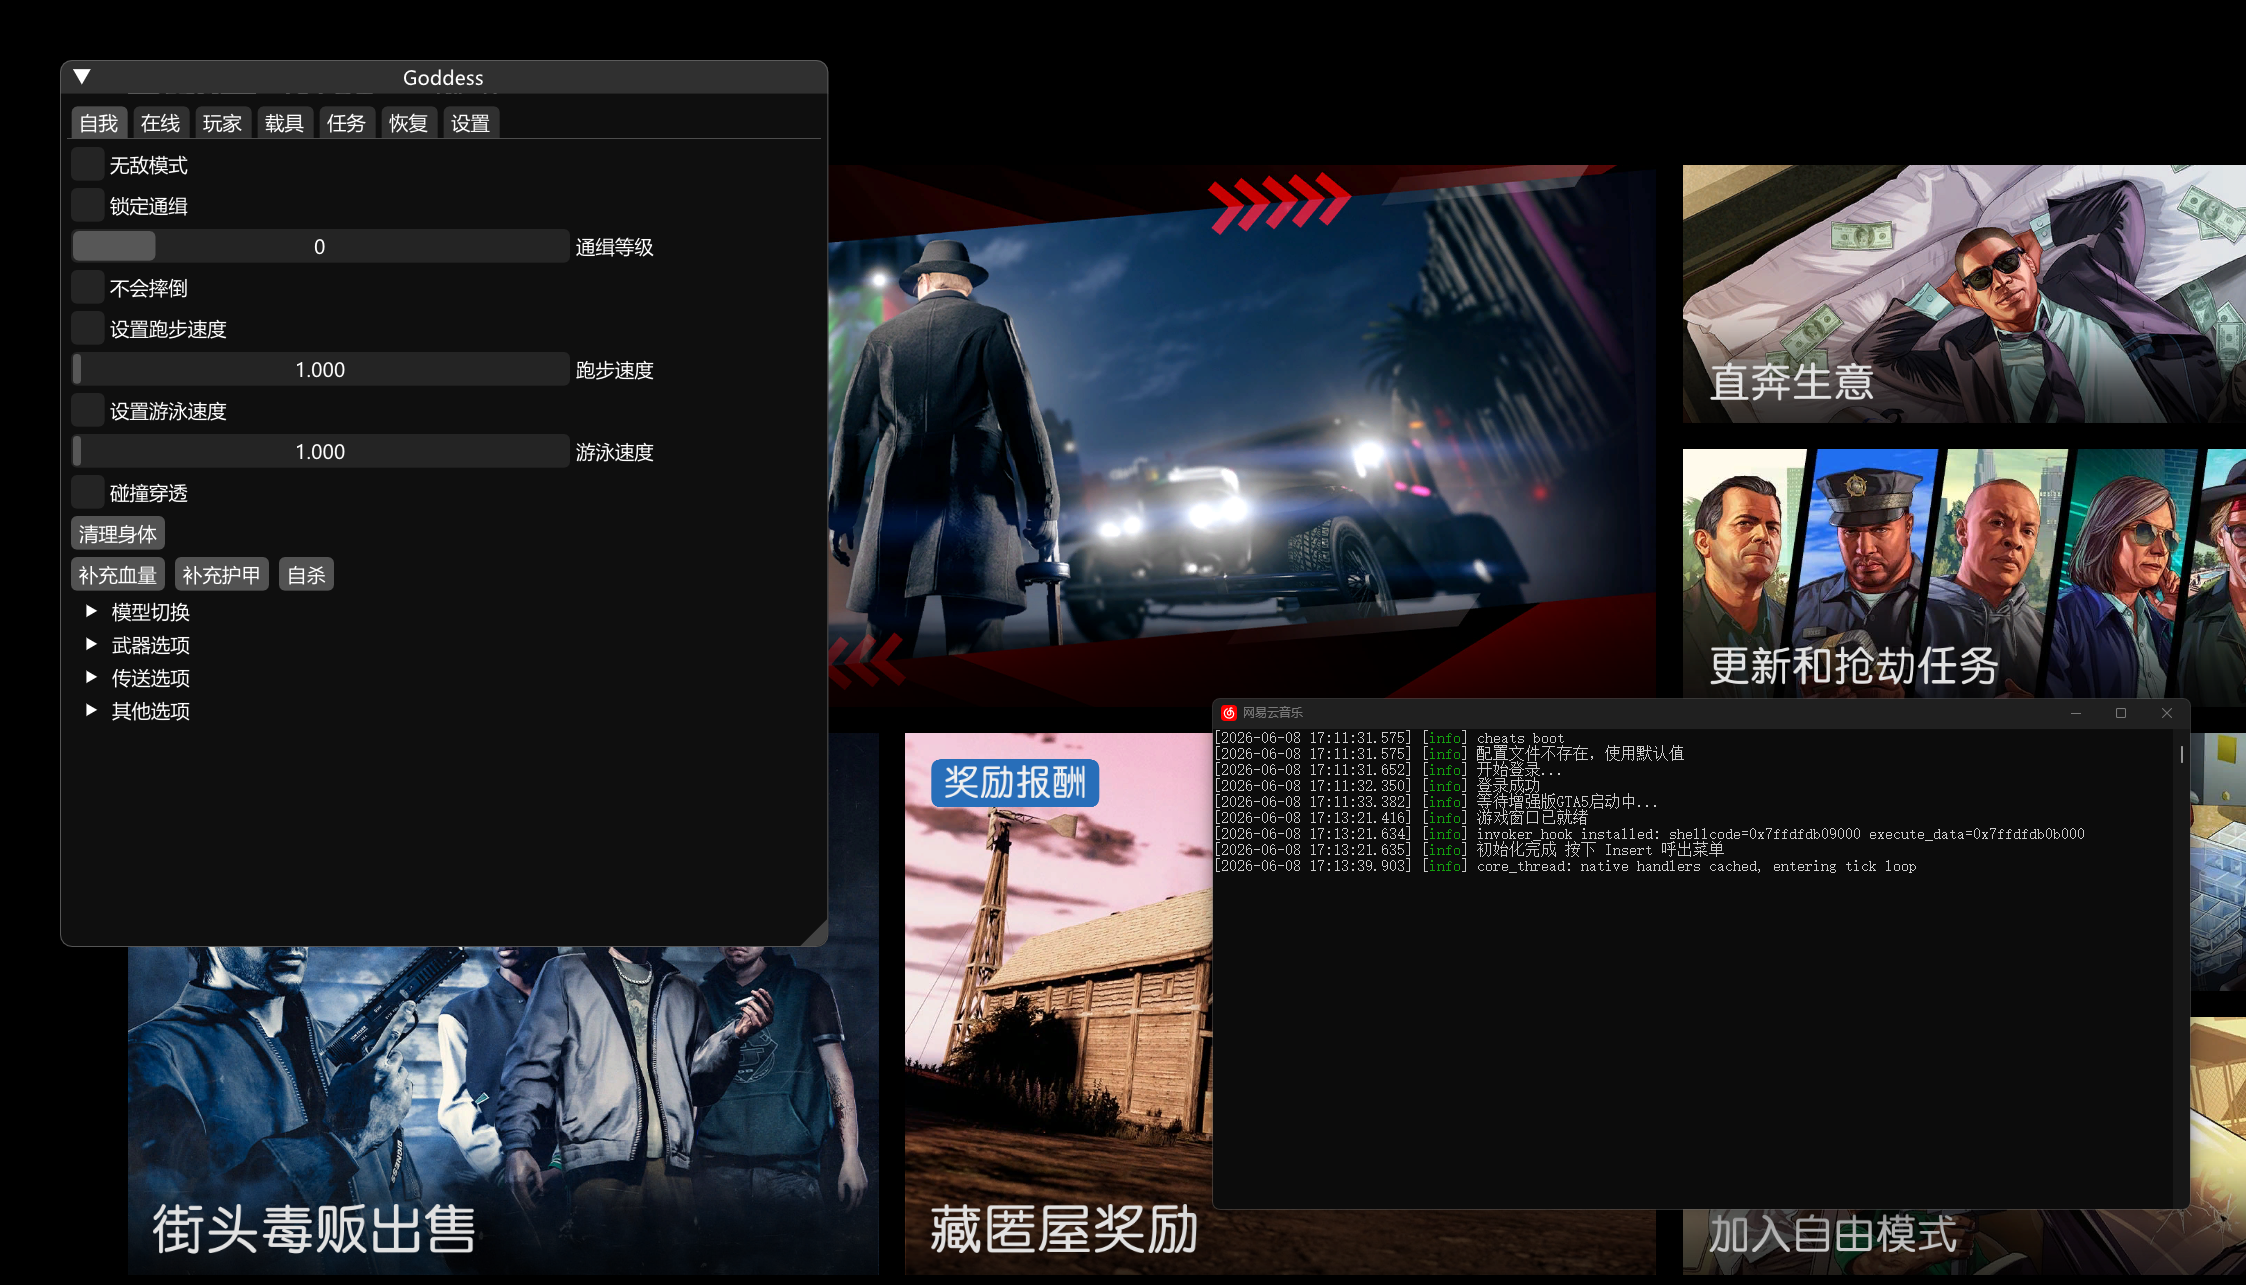The width and height of the screenshot is (2246, 1285).
Task: Select the 自我 tab
Action: click(99, 123)
